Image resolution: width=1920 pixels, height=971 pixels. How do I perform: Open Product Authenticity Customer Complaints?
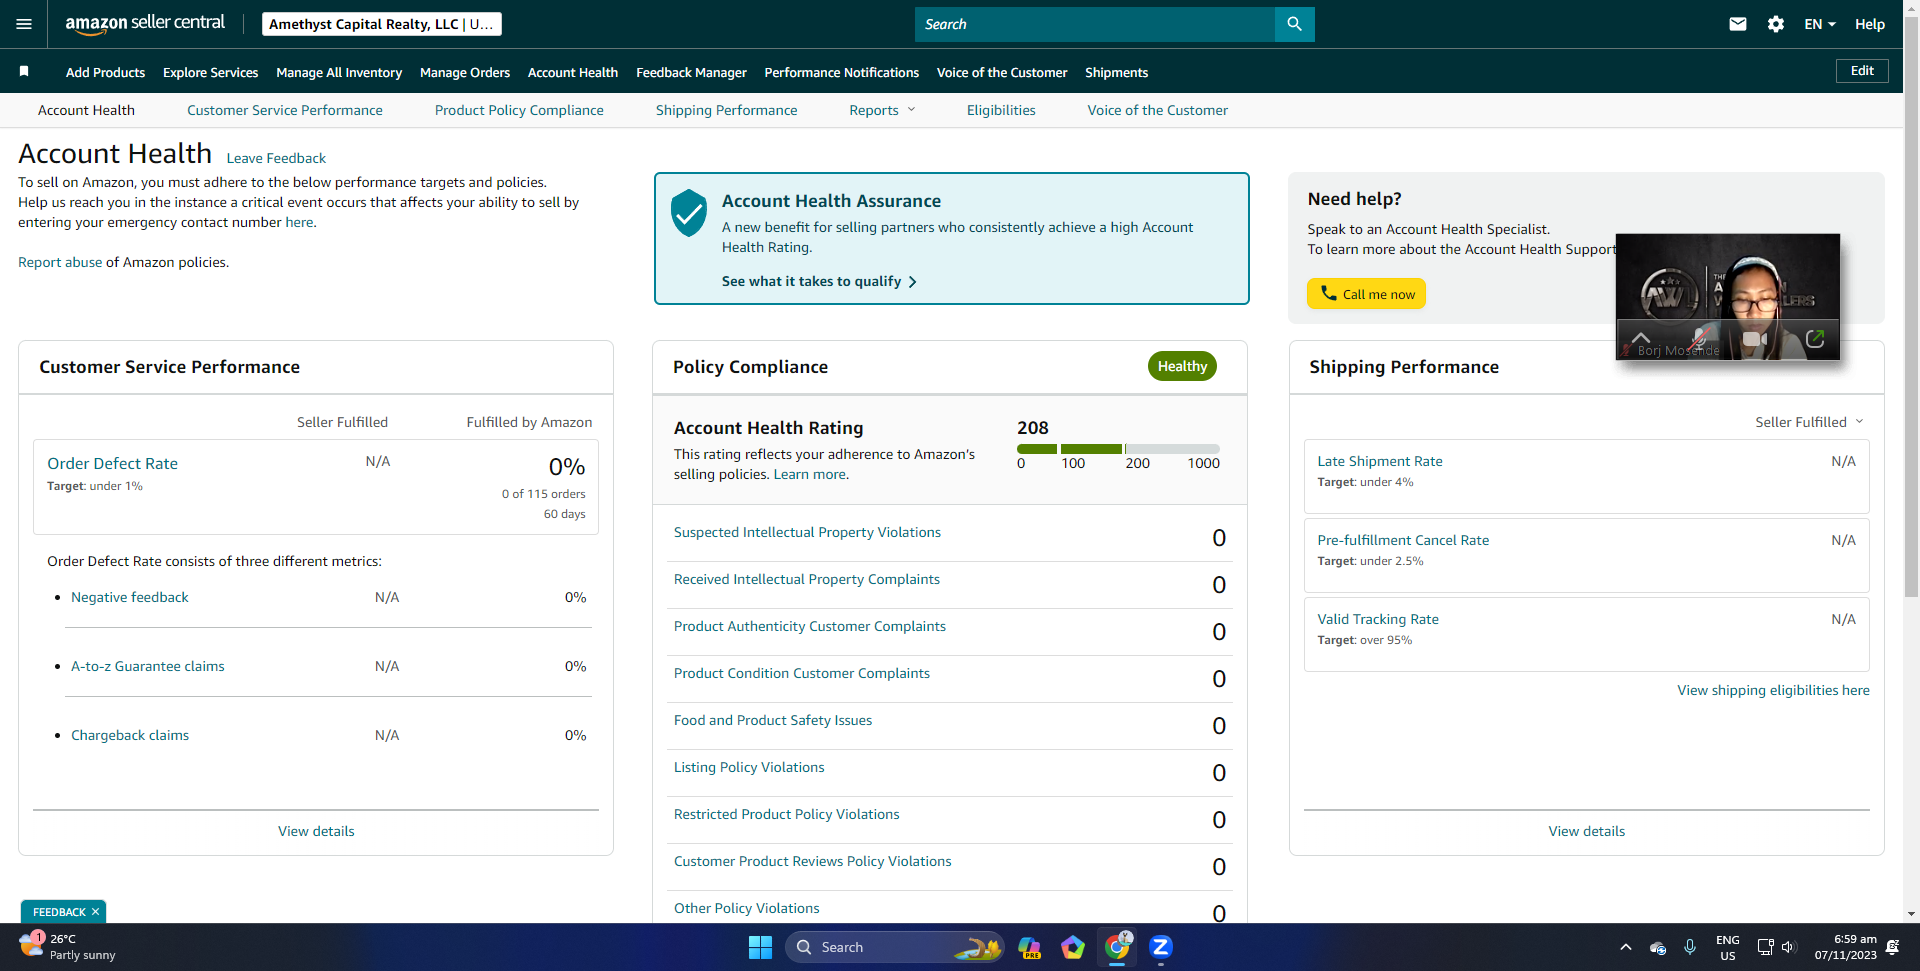click(x=810, y=626)
